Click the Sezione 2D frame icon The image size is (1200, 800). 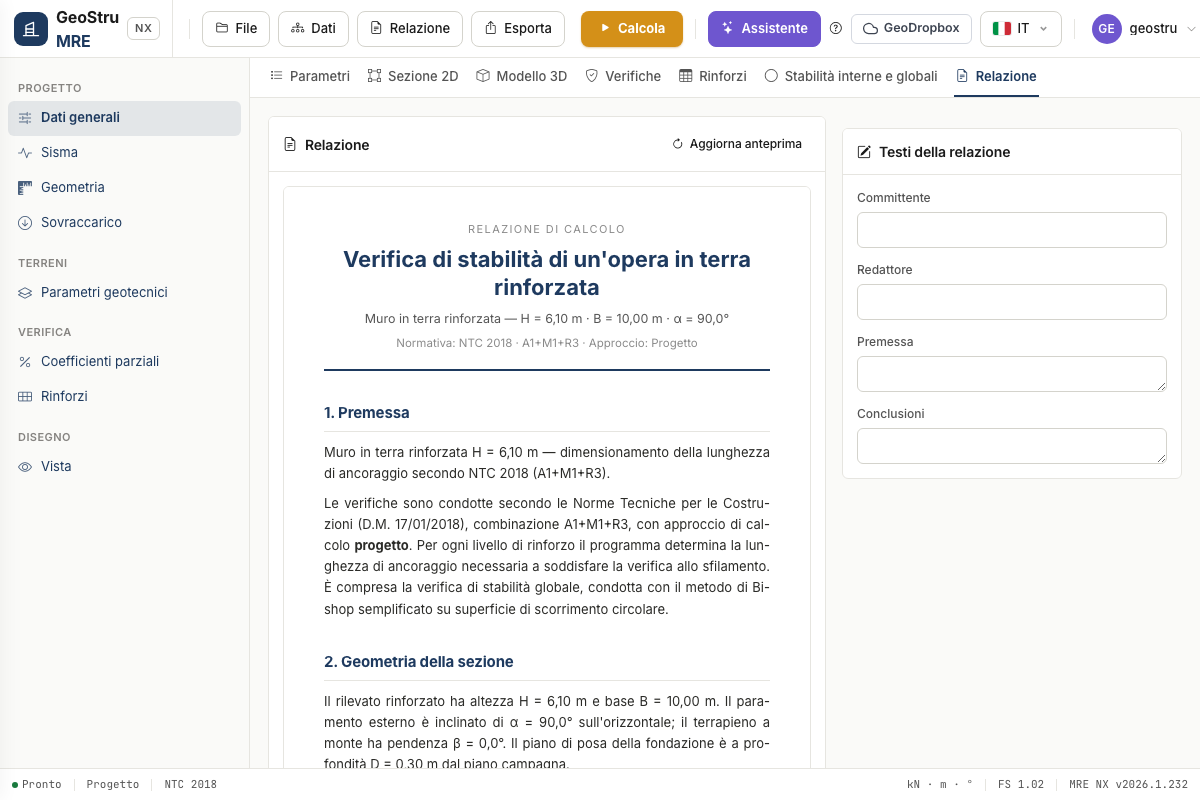tap(375, 76)
